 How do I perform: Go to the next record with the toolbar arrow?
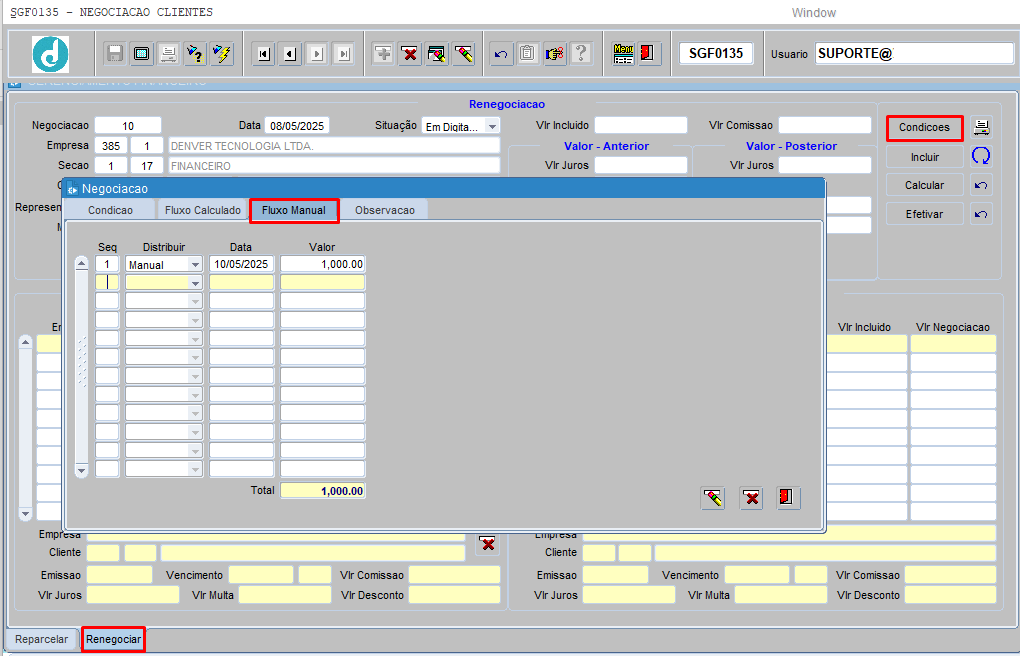[317, 54]
